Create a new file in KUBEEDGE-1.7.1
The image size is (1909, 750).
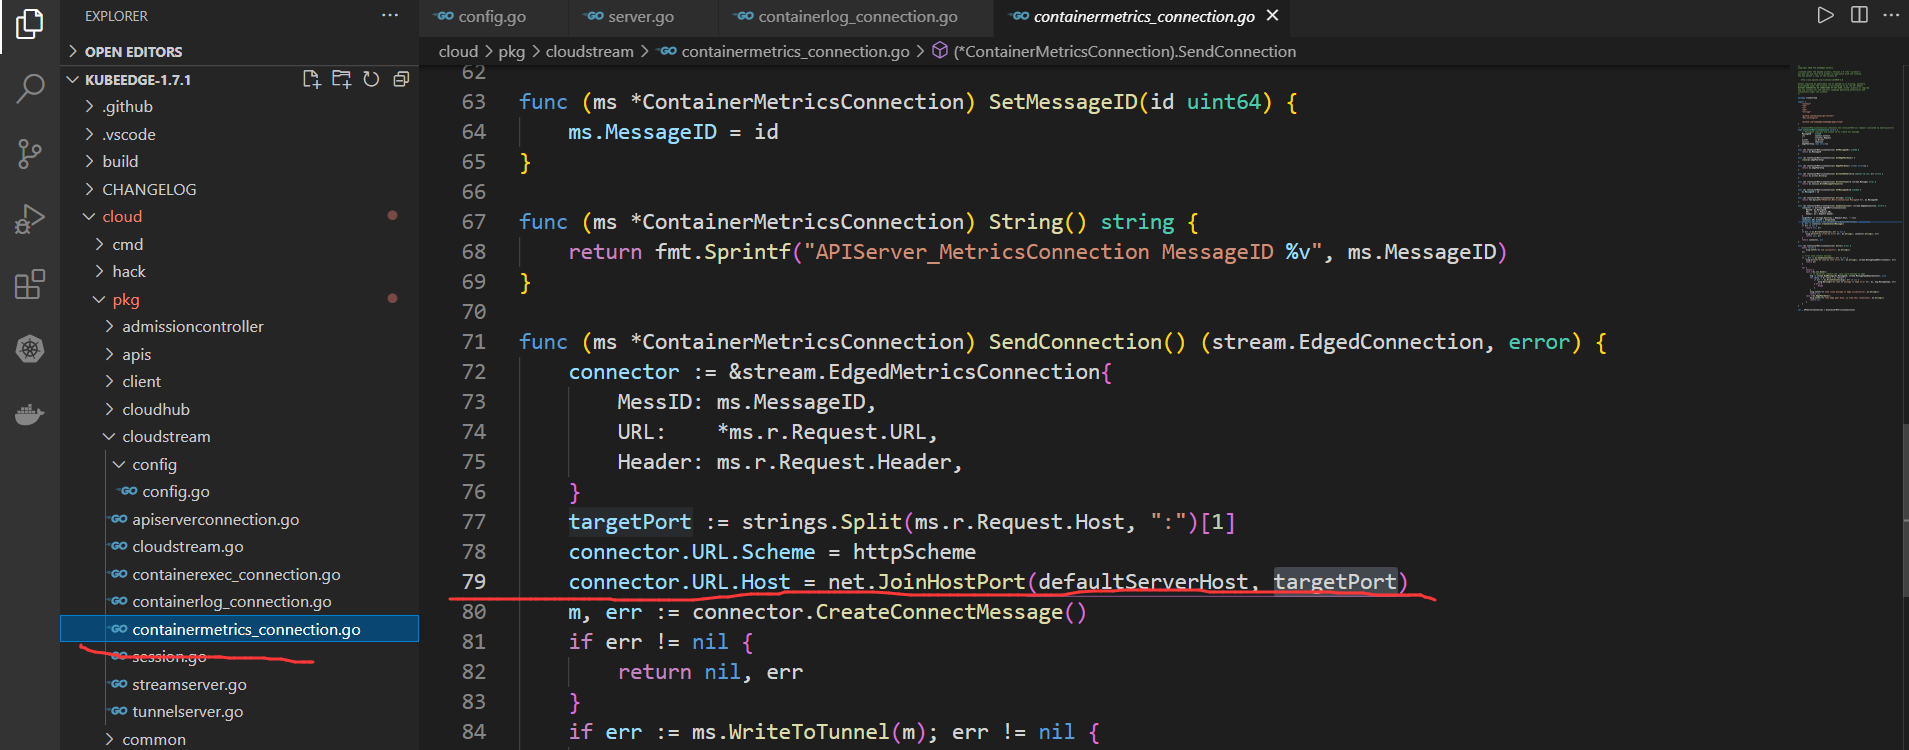(312, 79)
